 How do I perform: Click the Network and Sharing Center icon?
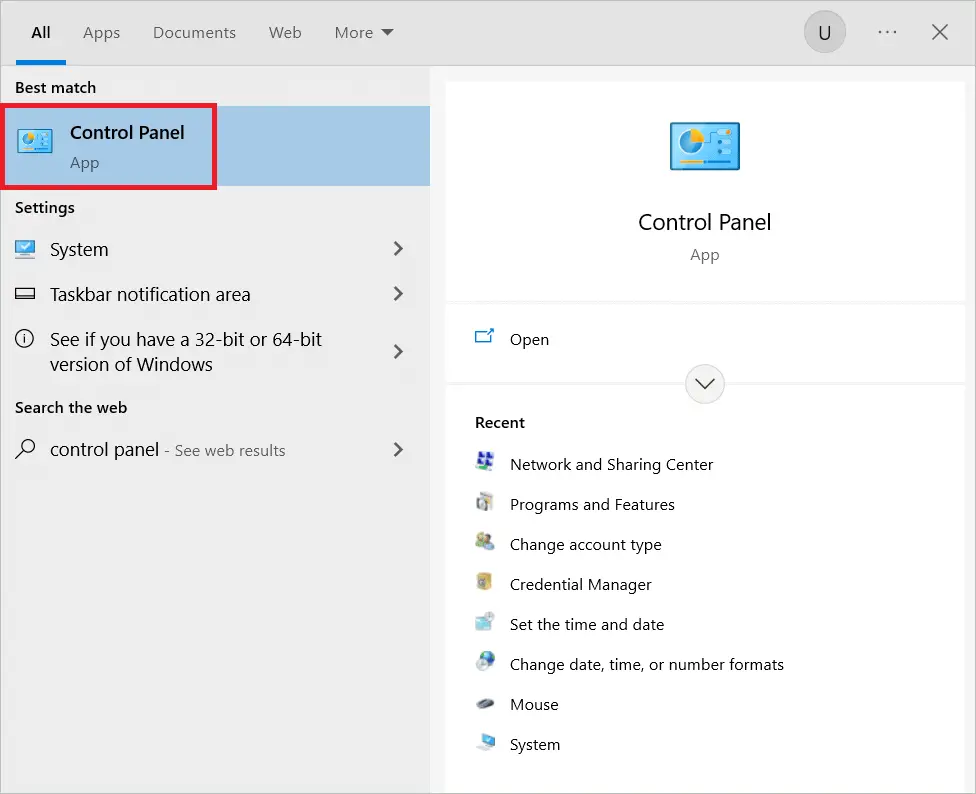click(x=485, y=462)
